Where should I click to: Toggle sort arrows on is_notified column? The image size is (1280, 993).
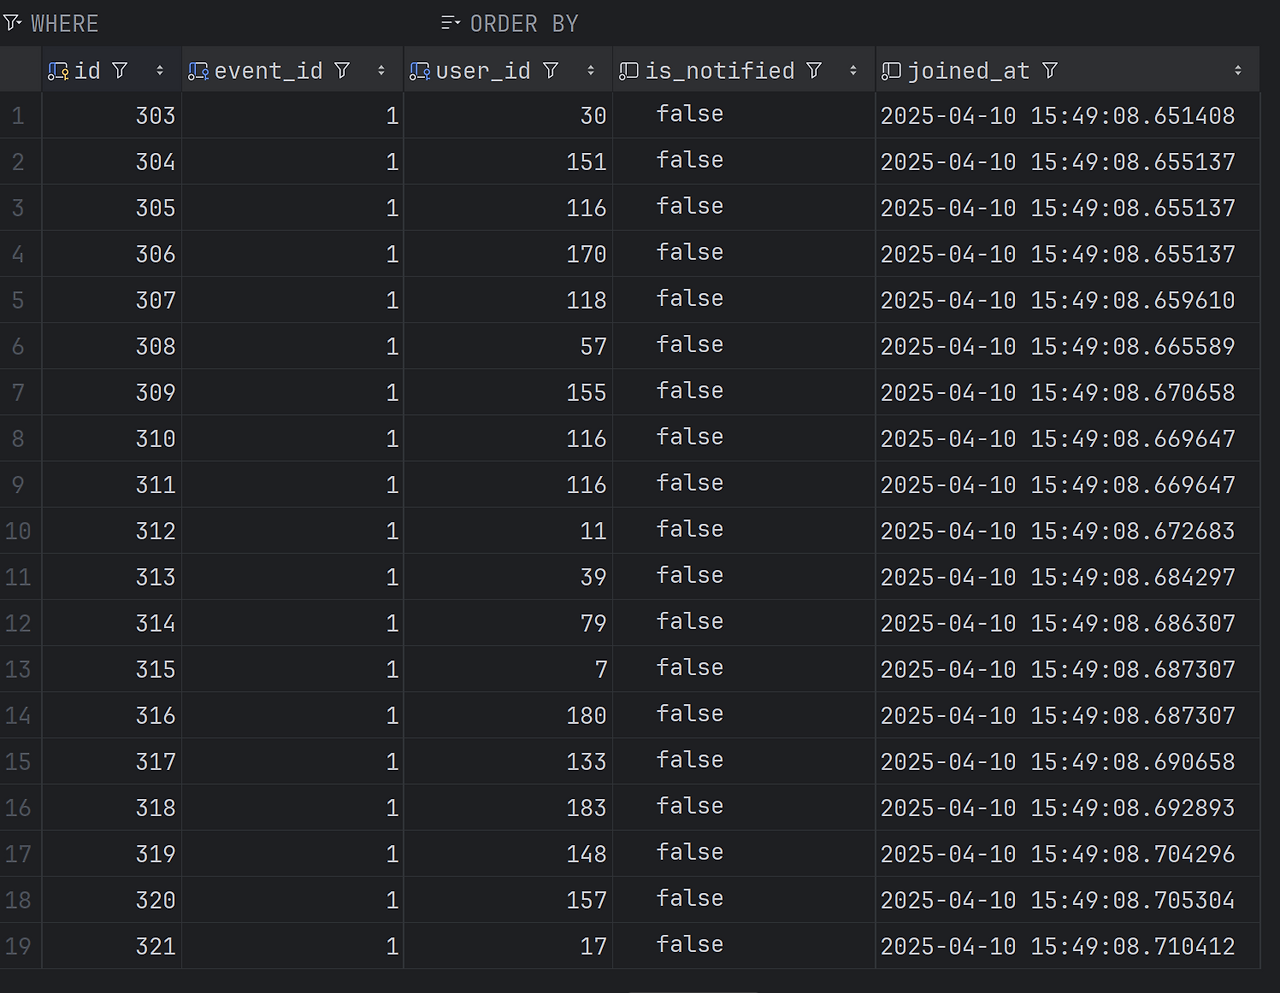click(x=853, y=70)
